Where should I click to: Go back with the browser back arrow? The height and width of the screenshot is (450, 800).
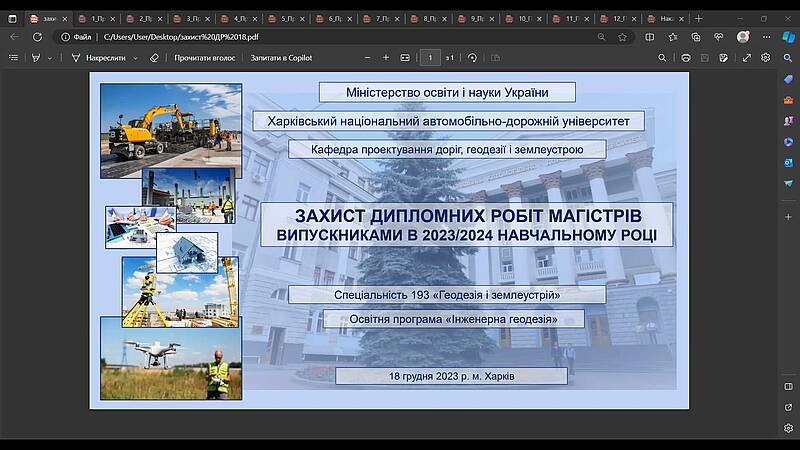(x=14, y=37)
